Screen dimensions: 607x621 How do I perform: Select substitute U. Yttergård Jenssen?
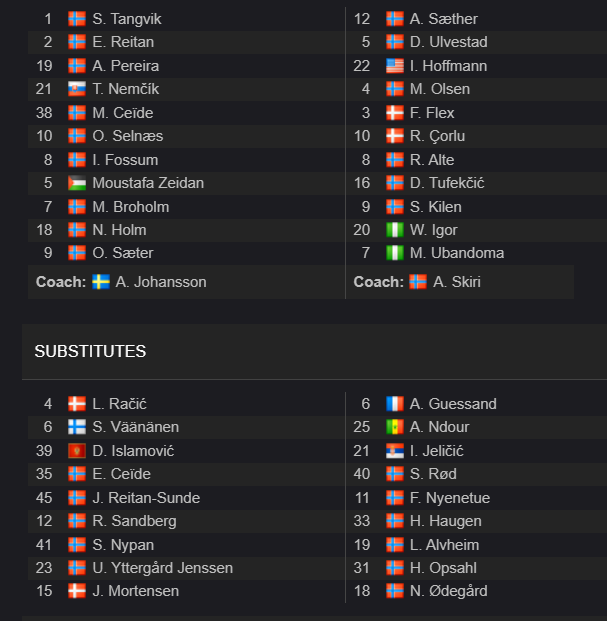tap(162, 568)
